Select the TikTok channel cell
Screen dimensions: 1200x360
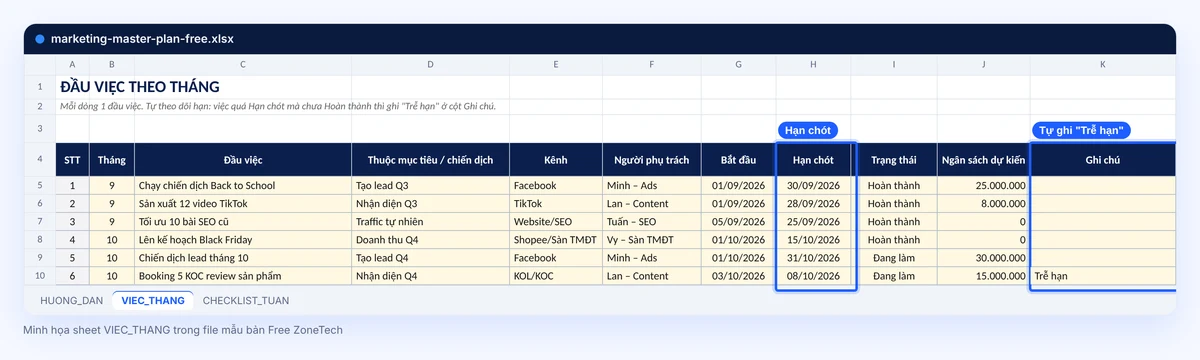[556, 203]
